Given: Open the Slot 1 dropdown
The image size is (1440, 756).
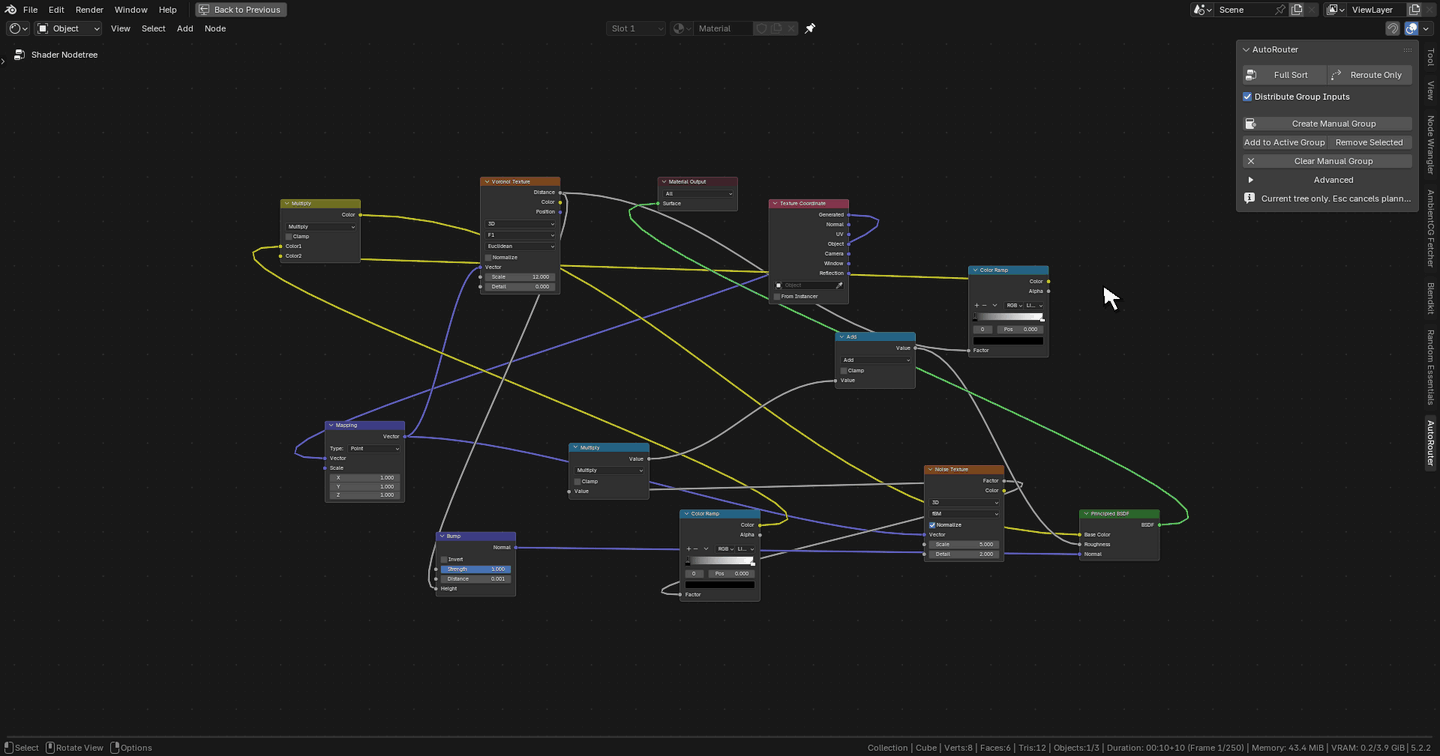Looking at the screenshot, I should coord(636,28).
